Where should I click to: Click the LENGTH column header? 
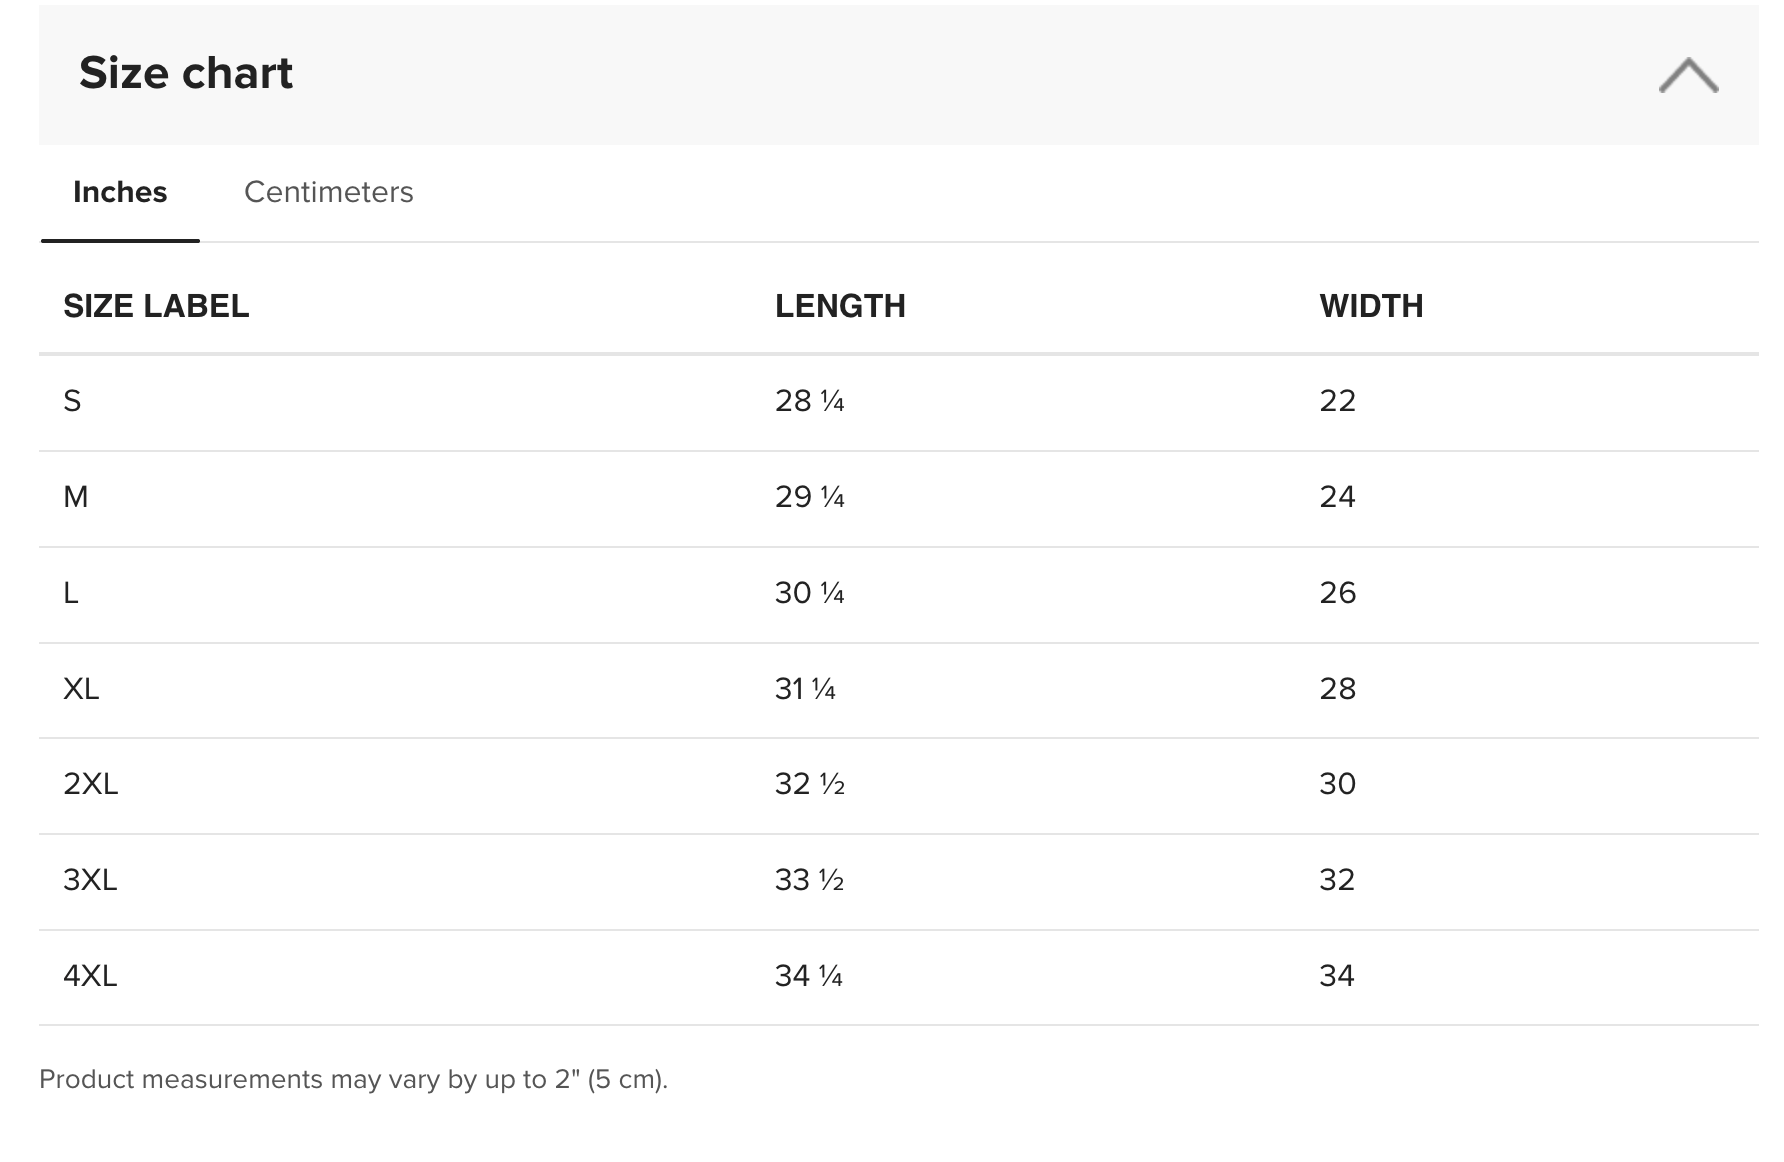pos(840,306)
